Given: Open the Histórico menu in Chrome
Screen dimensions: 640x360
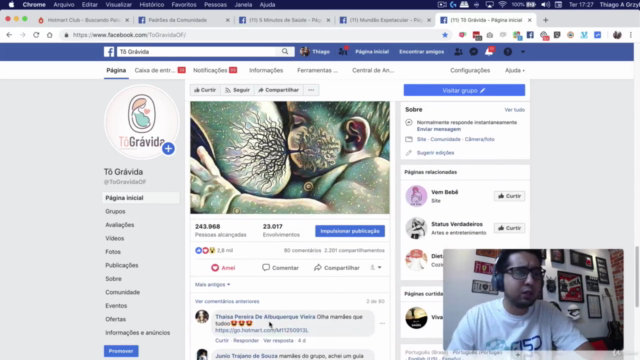Looking at the screenshot, I should tap(151, 4).
